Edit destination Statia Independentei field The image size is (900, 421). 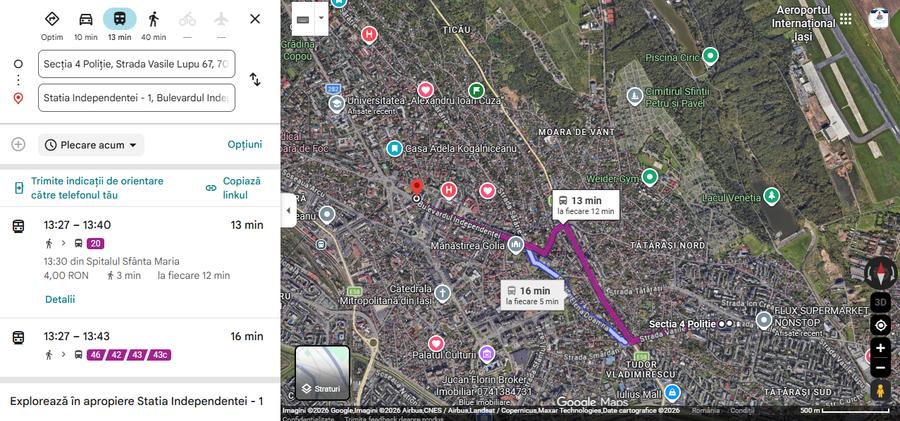[x=137, y=98]
